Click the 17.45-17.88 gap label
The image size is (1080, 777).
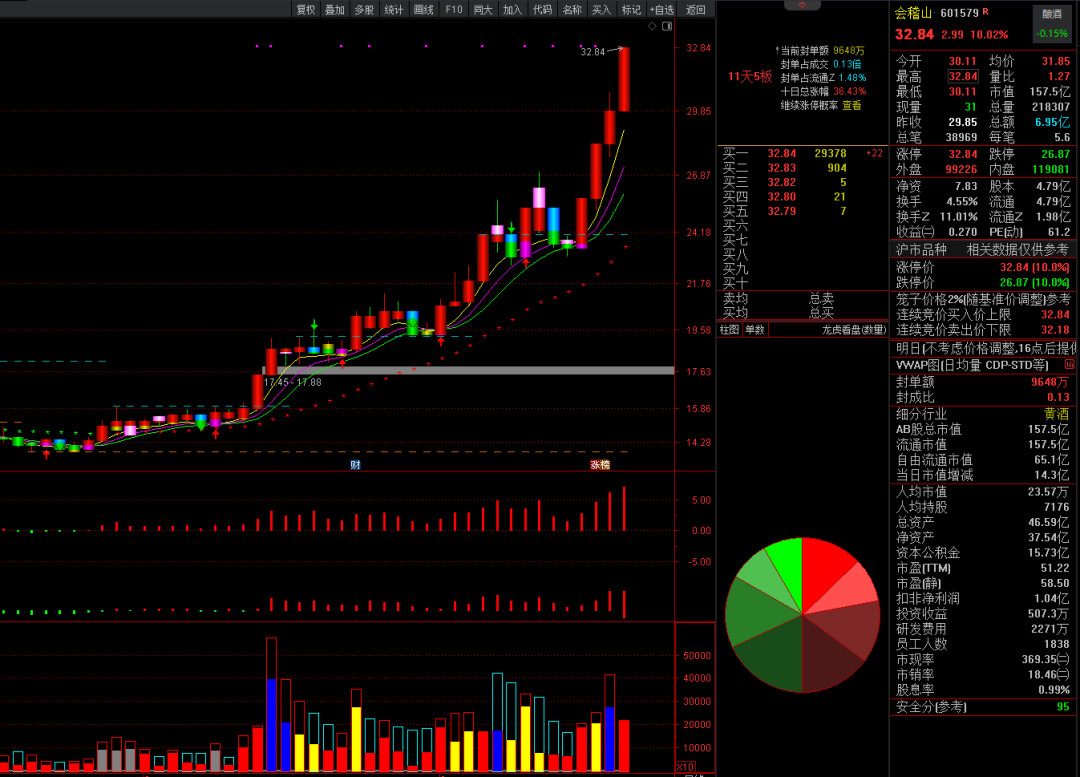pos(293,382)
